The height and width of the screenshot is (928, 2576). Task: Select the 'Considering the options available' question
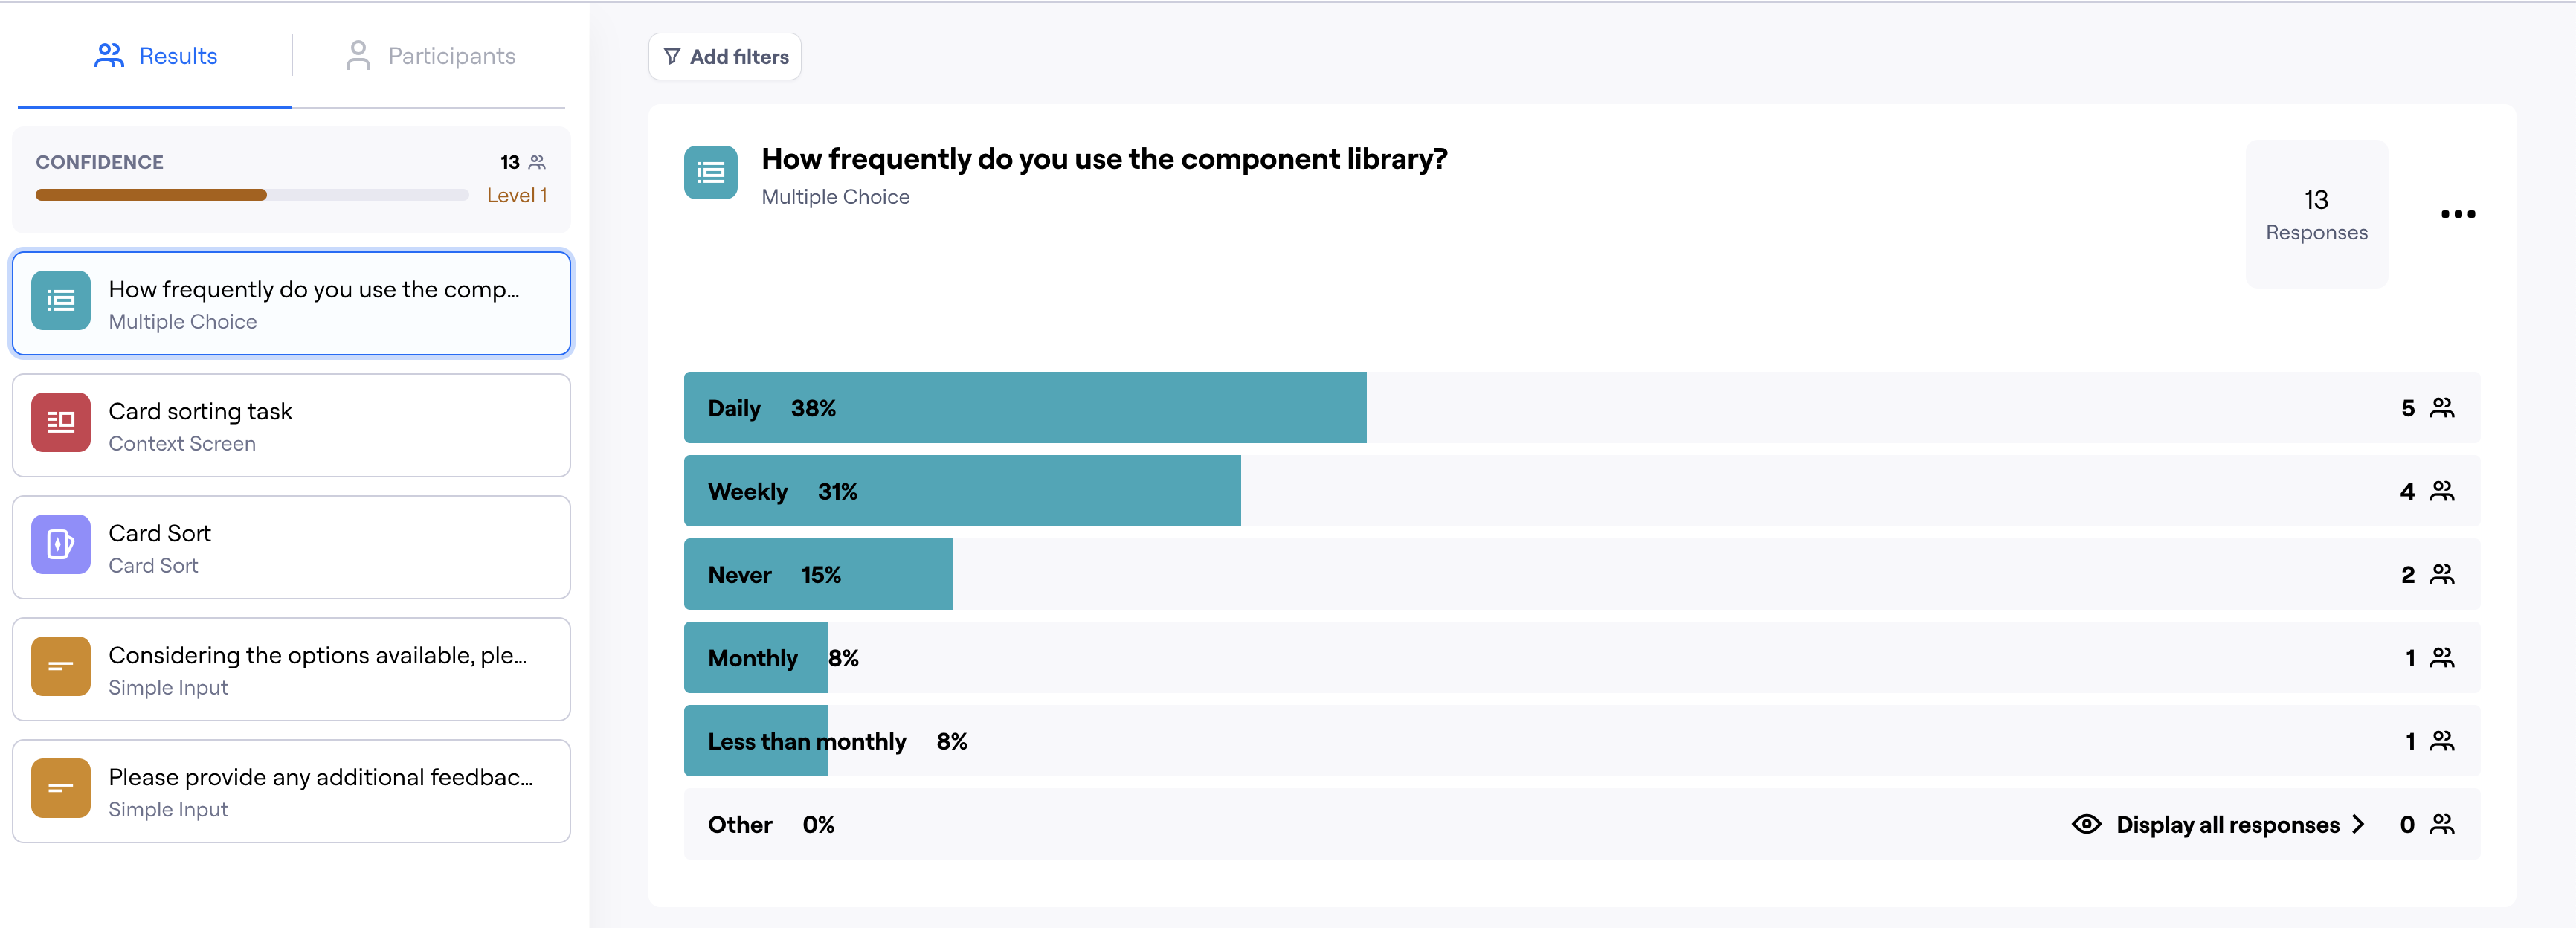click(x=291, y=670)
